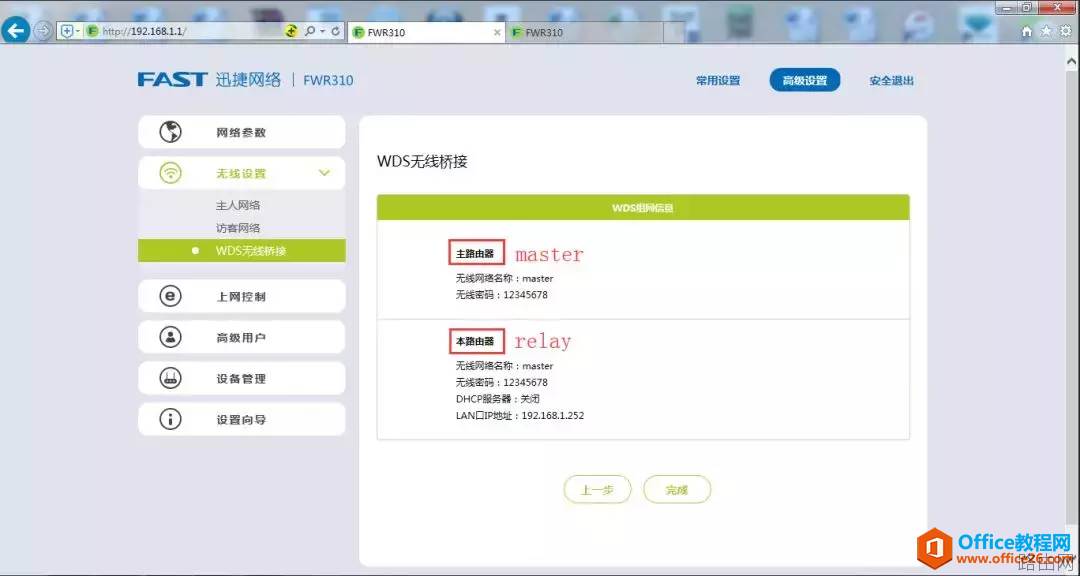Click the globe icon for 网络参数

(171, 132)
